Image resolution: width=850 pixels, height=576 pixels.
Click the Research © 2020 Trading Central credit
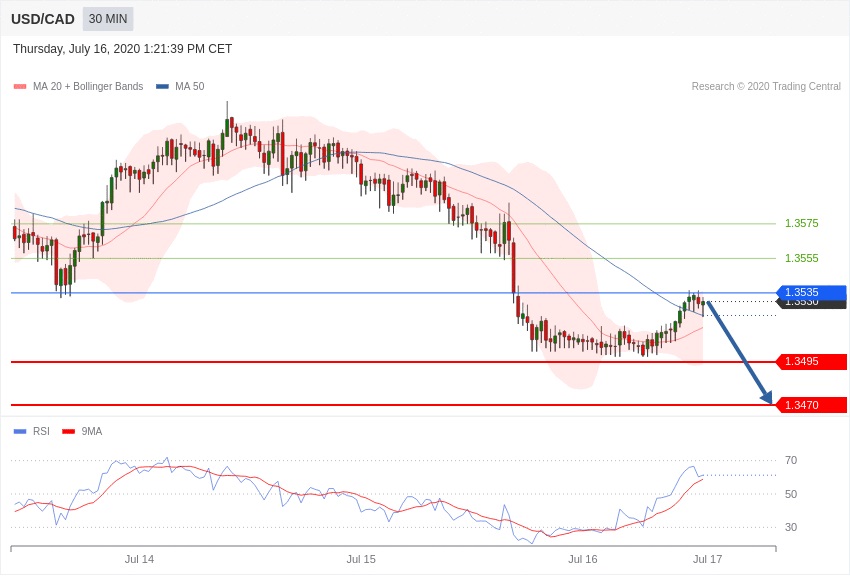tap(766, 87)
